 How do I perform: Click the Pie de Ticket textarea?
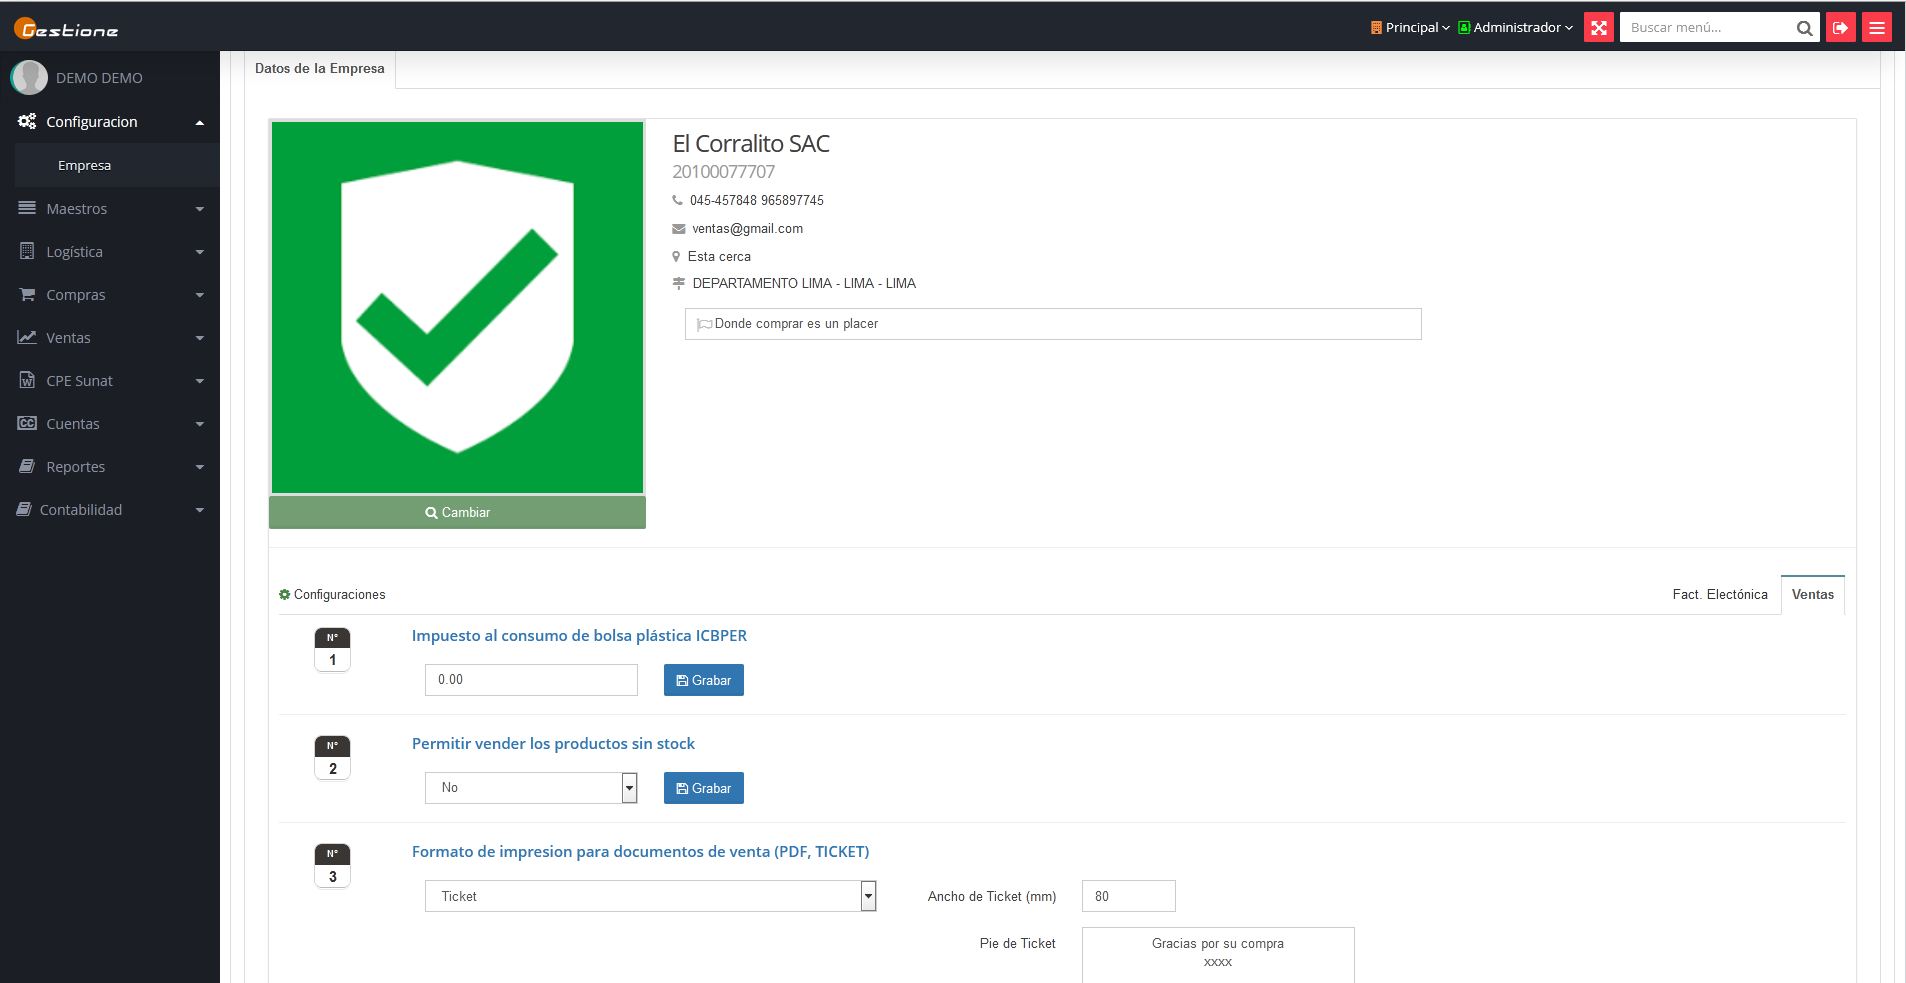click(x=1218, y=955)
